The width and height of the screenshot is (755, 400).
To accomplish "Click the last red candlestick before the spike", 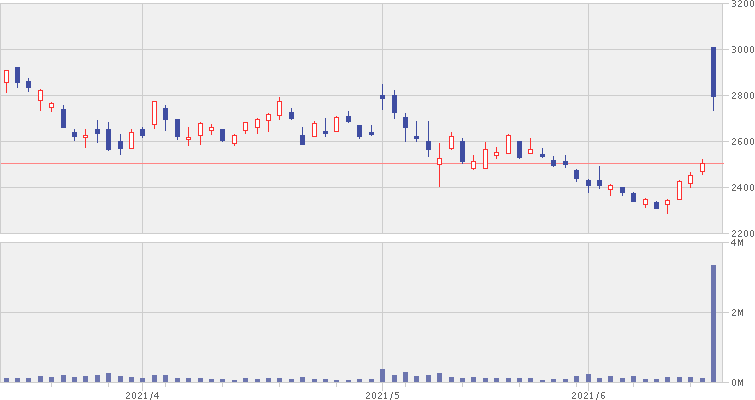I will [x=702, y=167].
